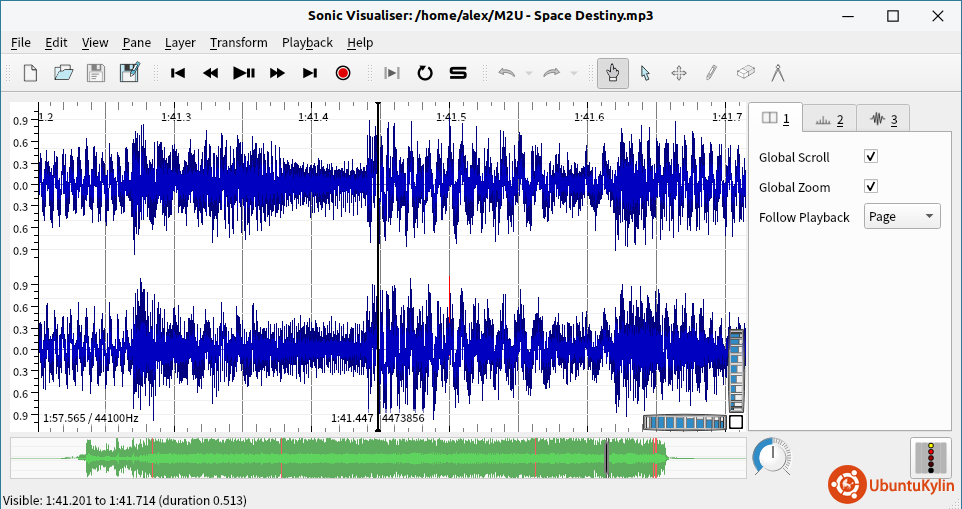Expand the Undo history dropdown arrow
Image resolution: width=962 pixels, height=509 pixels.
pyautogui.click(x=529, y=73)
